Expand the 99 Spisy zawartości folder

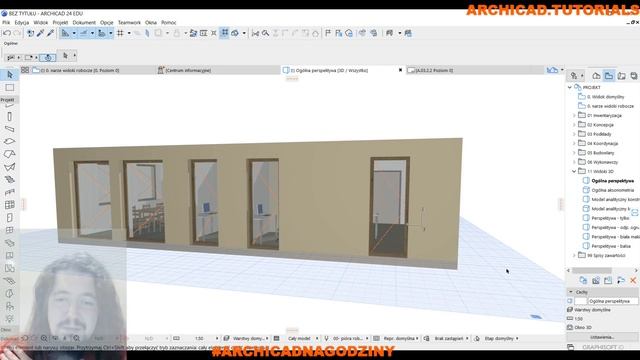(x=574, y=256)
